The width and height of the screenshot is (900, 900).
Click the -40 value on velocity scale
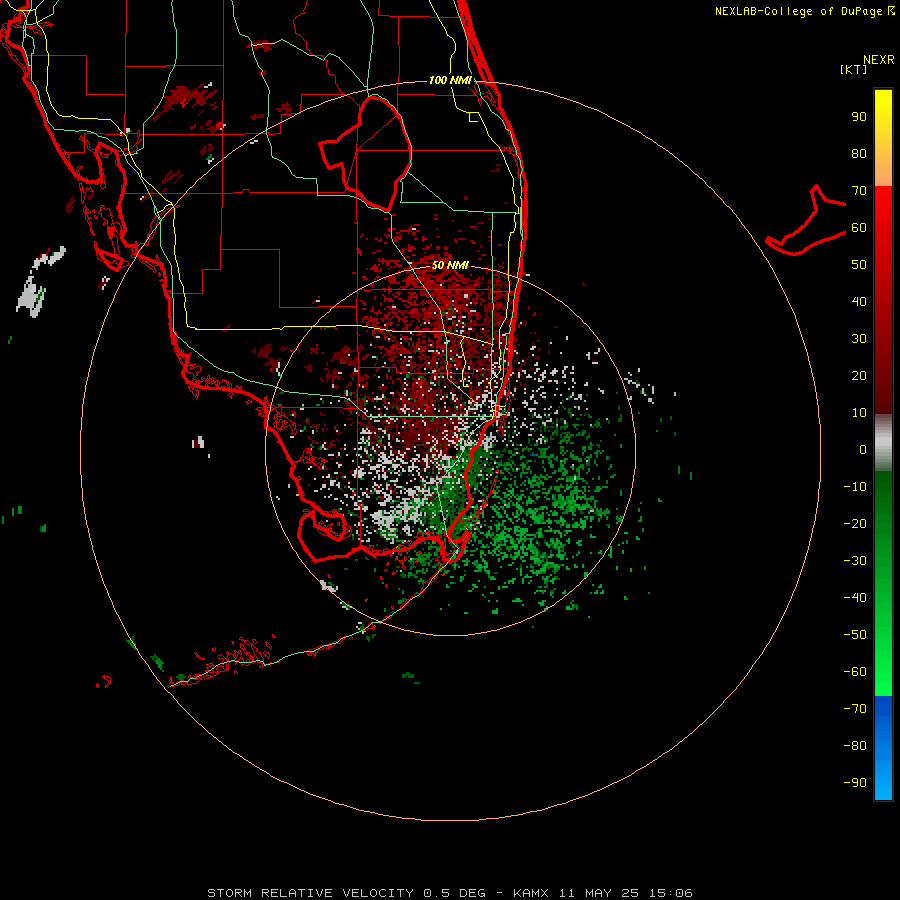(855, 598)
